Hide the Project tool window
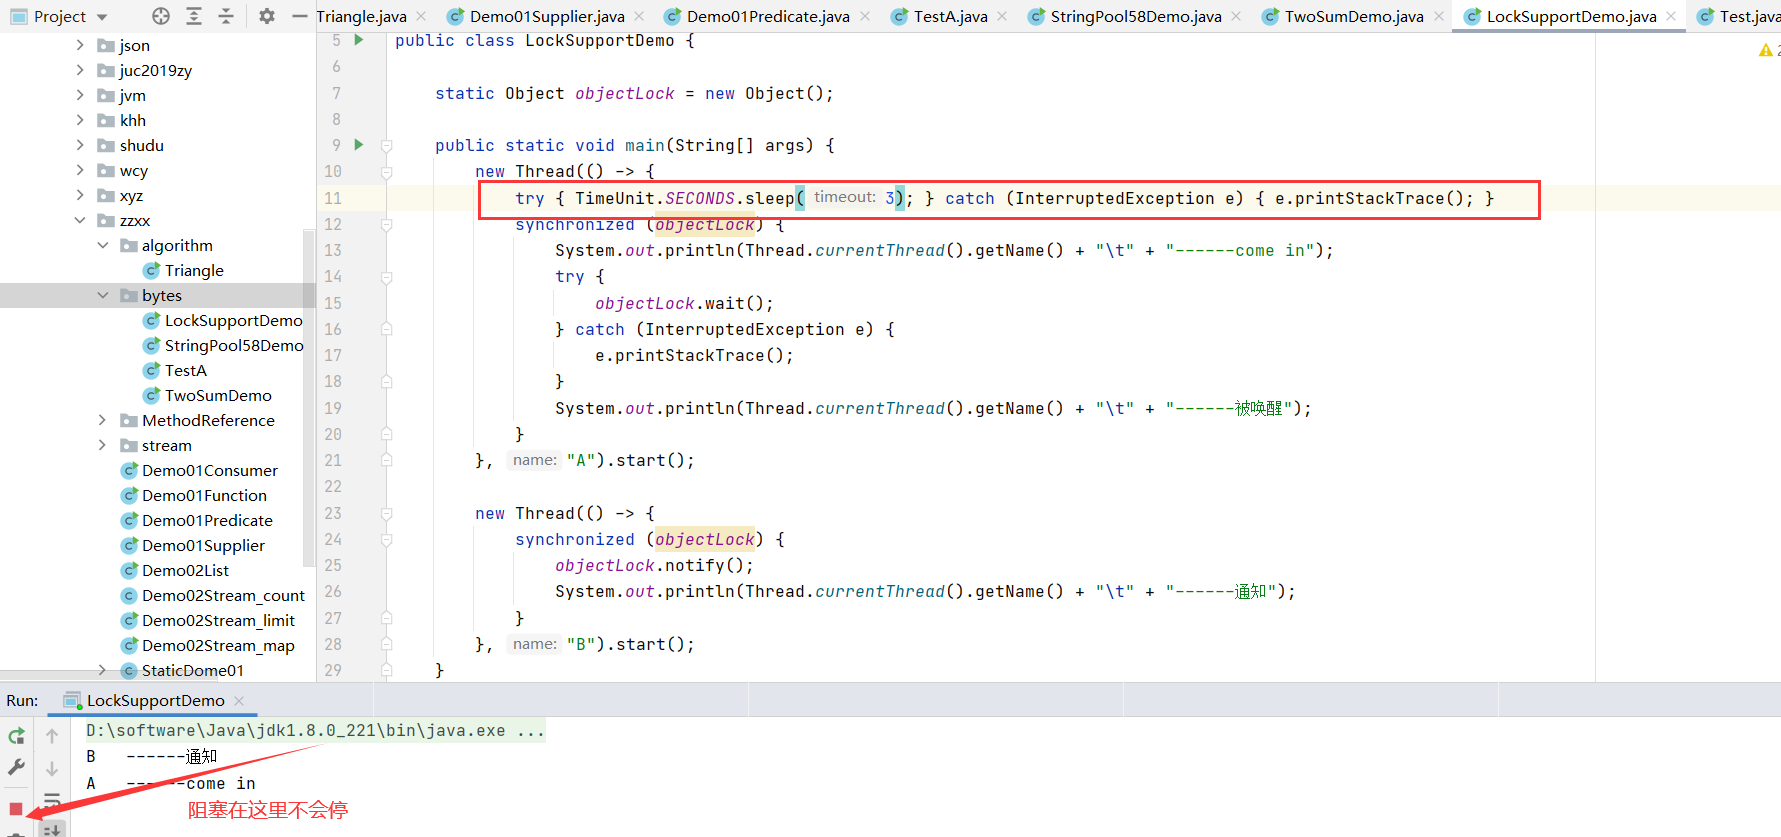 tap(299, 16)
